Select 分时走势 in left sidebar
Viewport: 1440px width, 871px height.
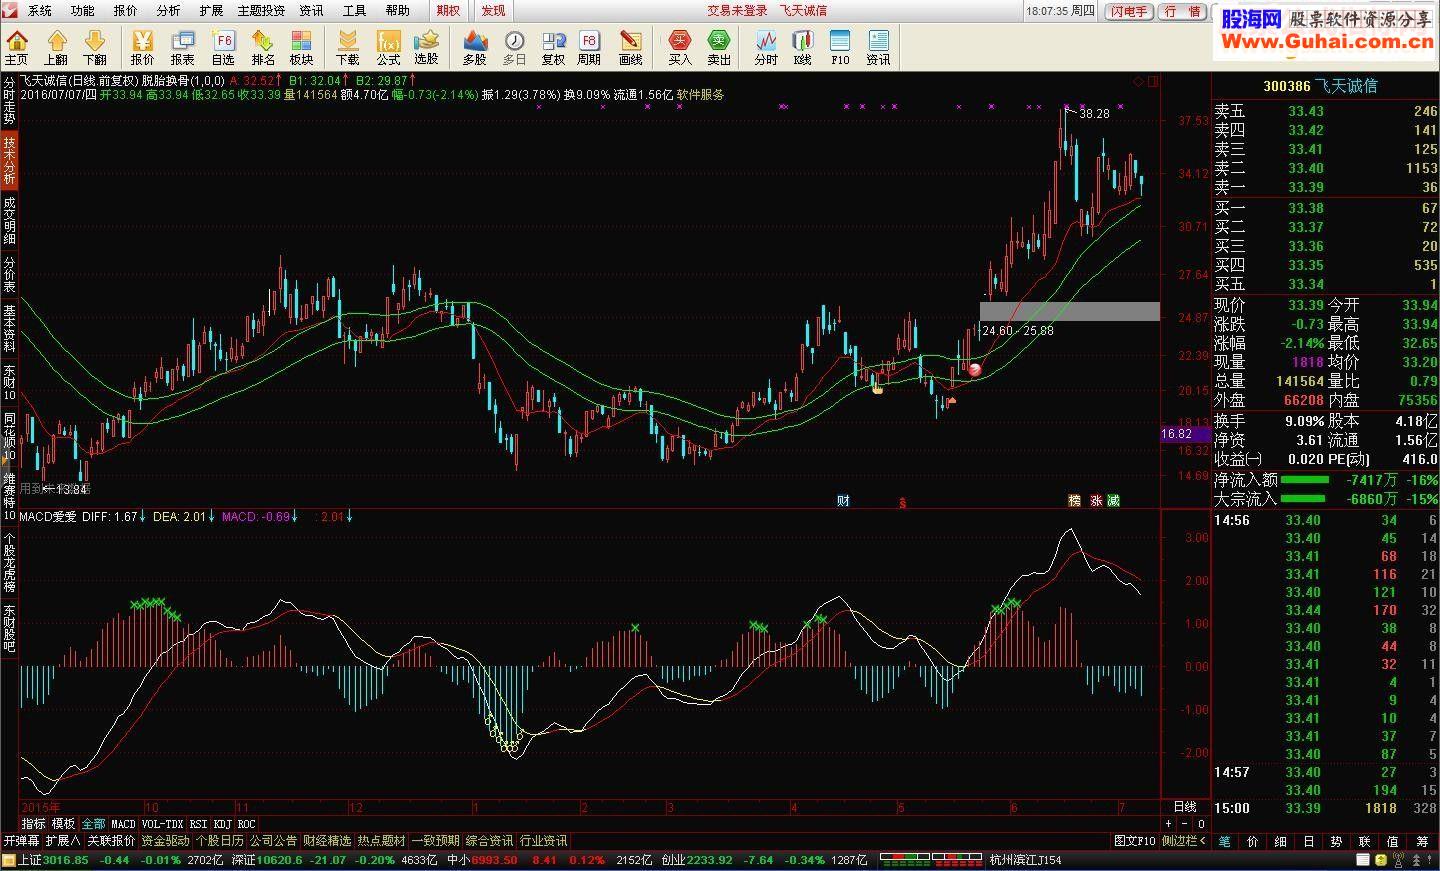point(9,100)
